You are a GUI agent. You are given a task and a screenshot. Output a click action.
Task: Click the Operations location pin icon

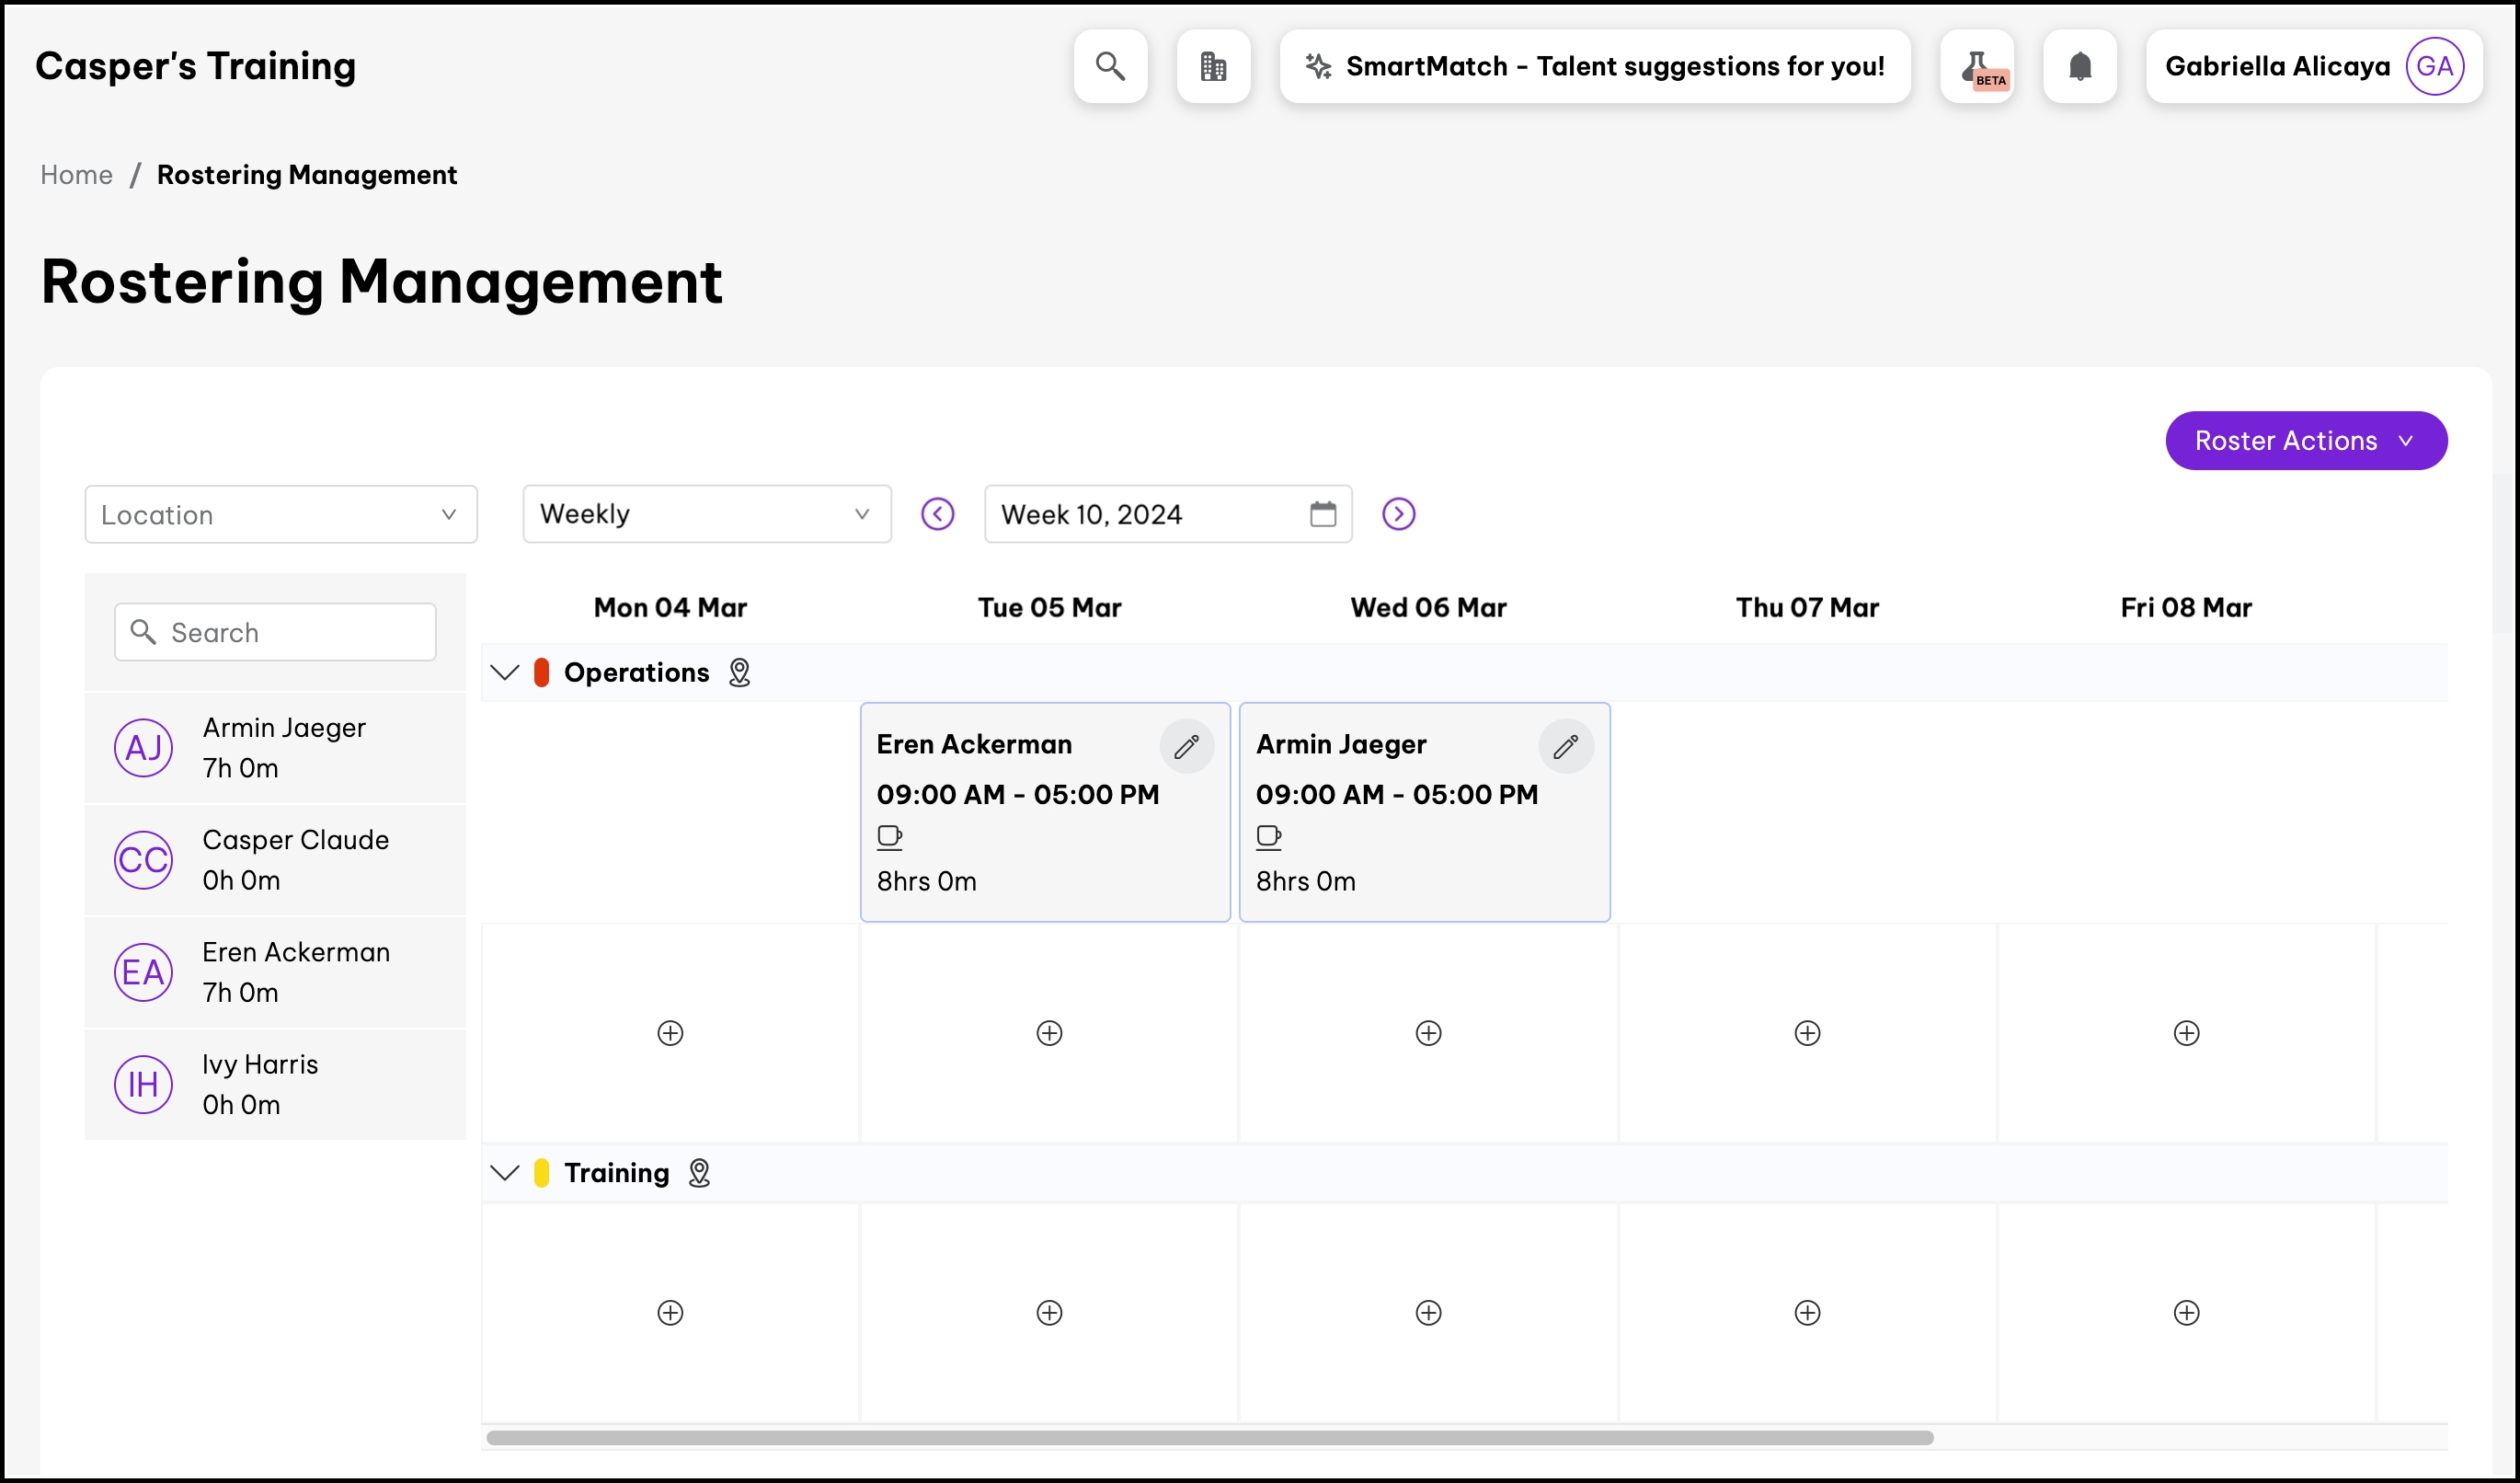click(739, 673)
